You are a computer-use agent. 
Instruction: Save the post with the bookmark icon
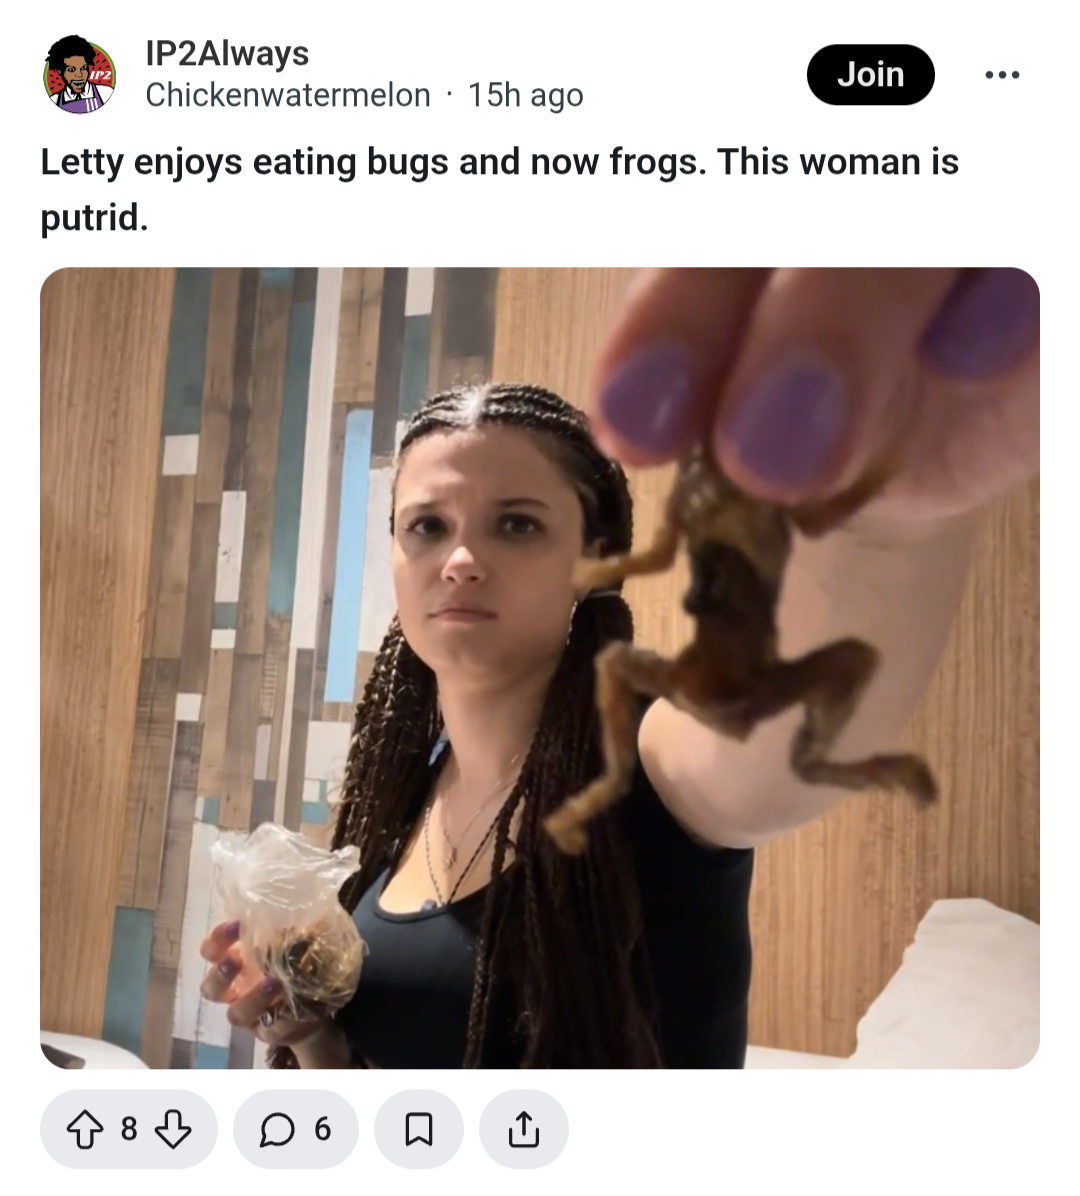(x=419, y=1129)
